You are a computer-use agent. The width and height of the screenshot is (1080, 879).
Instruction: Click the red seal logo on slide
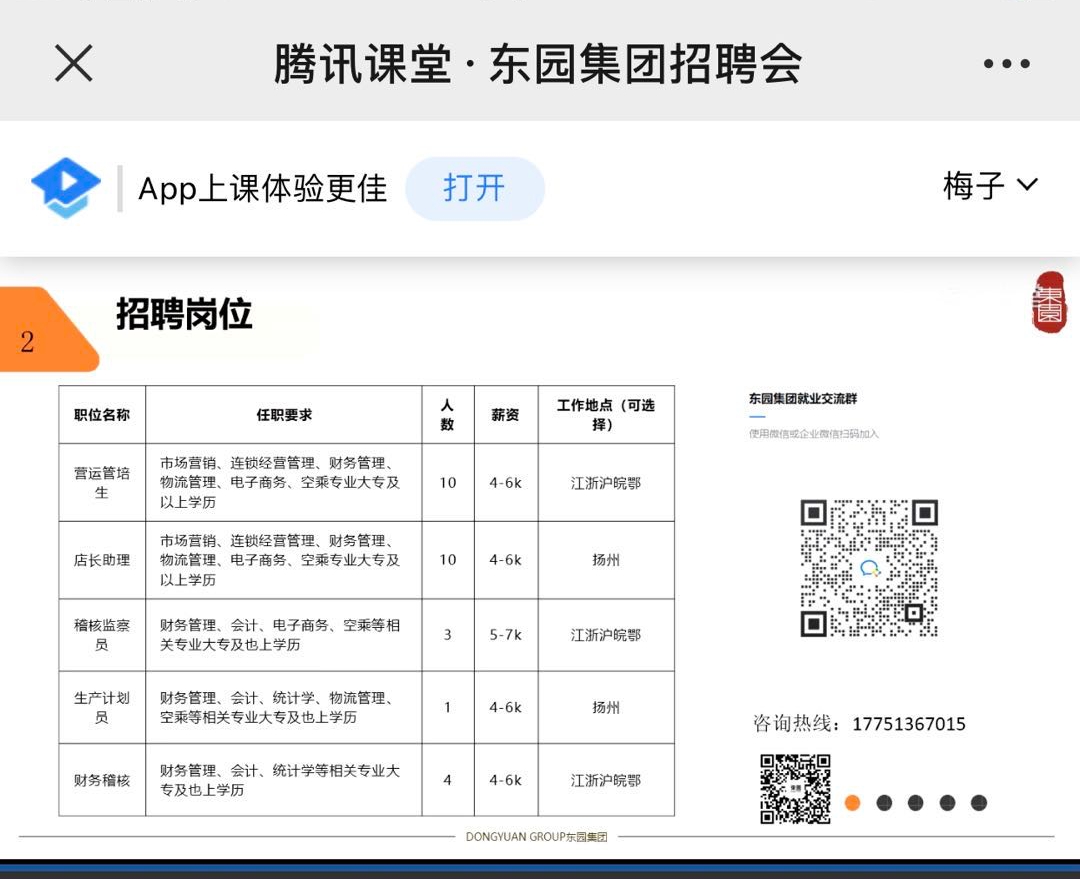pos(1049,302)
